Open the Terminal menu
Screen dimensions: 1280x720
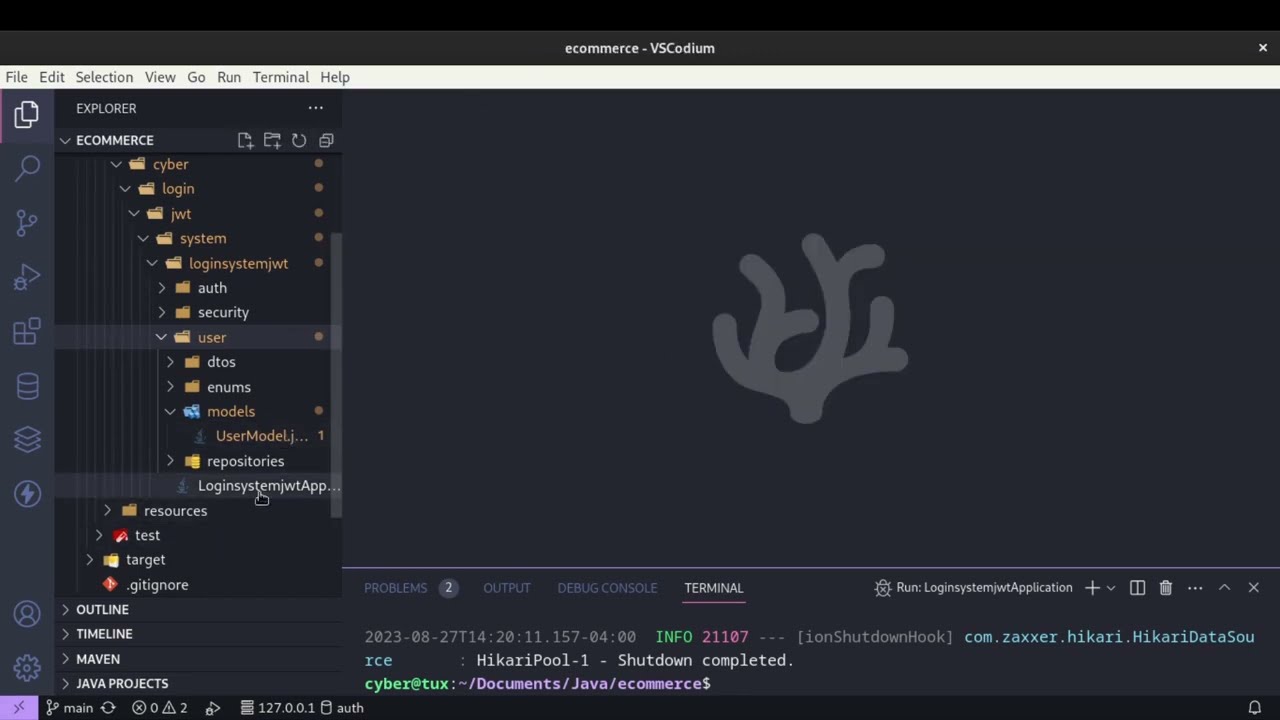[281, 77]
